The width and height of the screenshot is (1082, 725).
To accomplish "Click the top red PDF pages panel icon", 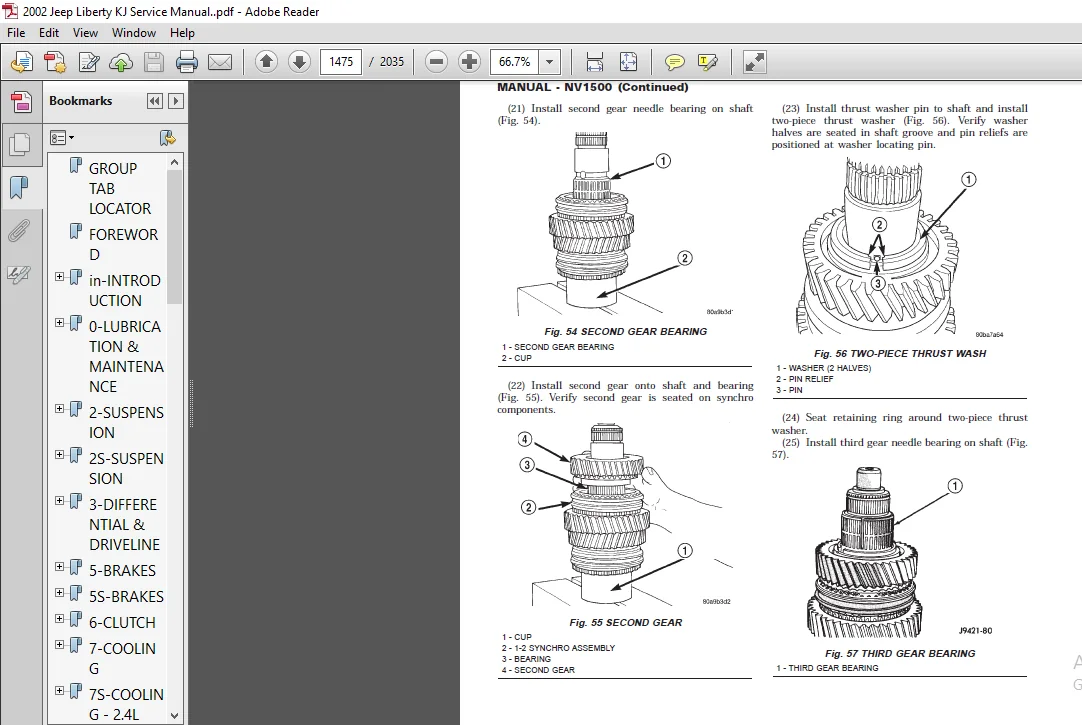I will pos(21,102).
